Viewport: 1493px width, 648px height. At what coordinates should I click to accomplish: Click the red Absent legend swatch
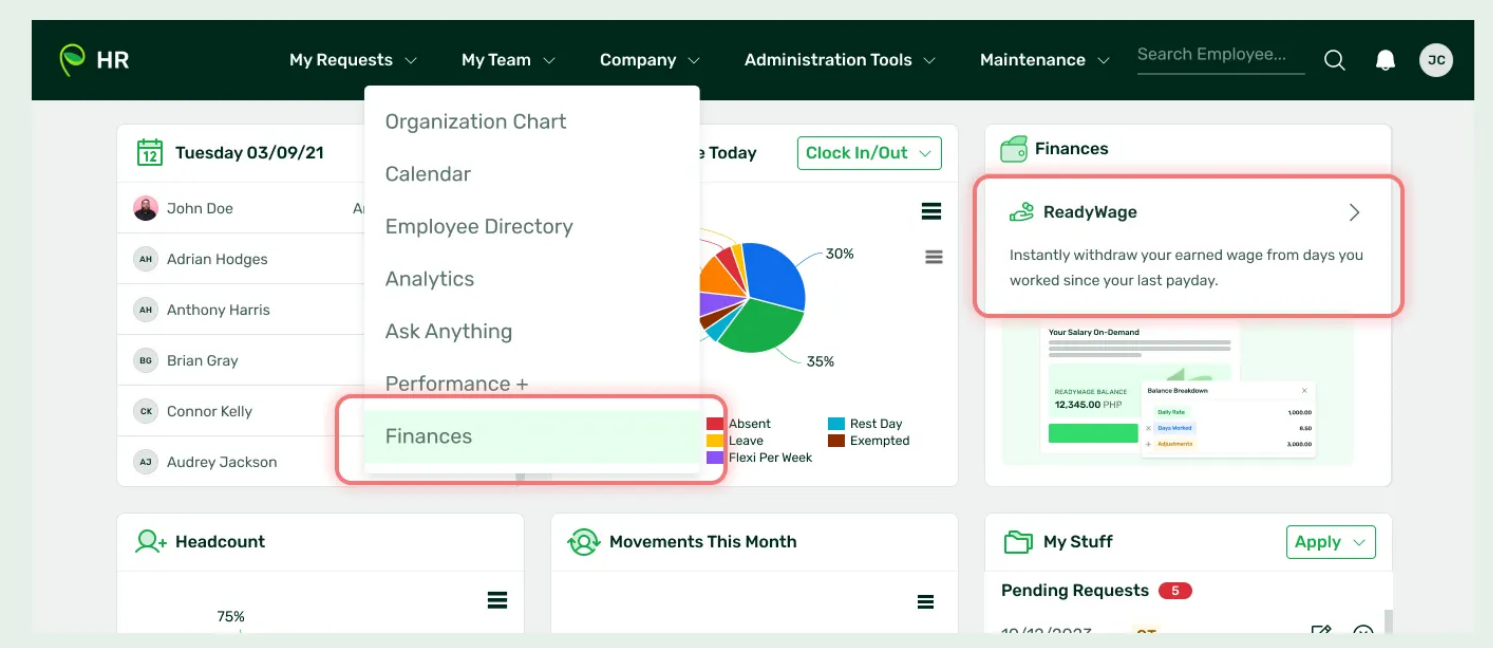(x=715, y=424)
